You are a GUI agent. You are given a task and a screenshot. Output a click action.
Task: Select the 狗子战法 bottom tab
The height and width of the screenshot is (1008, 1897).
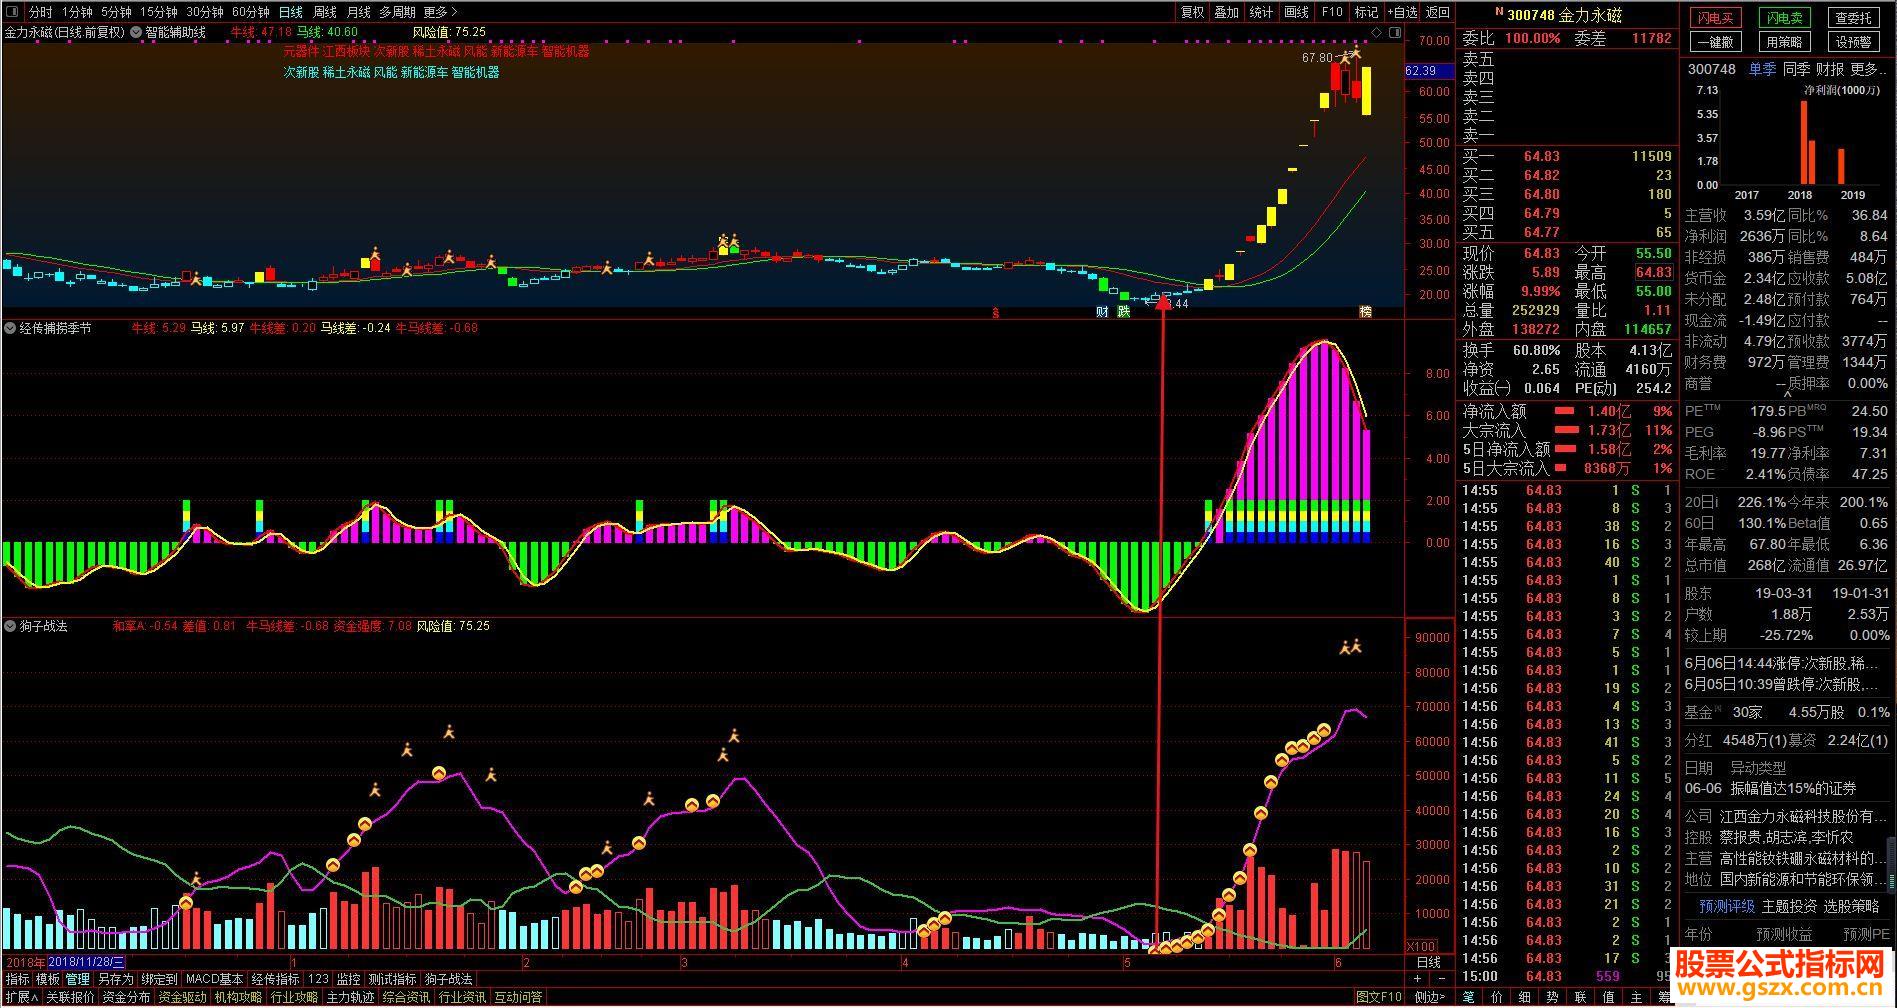coord(448,979)
